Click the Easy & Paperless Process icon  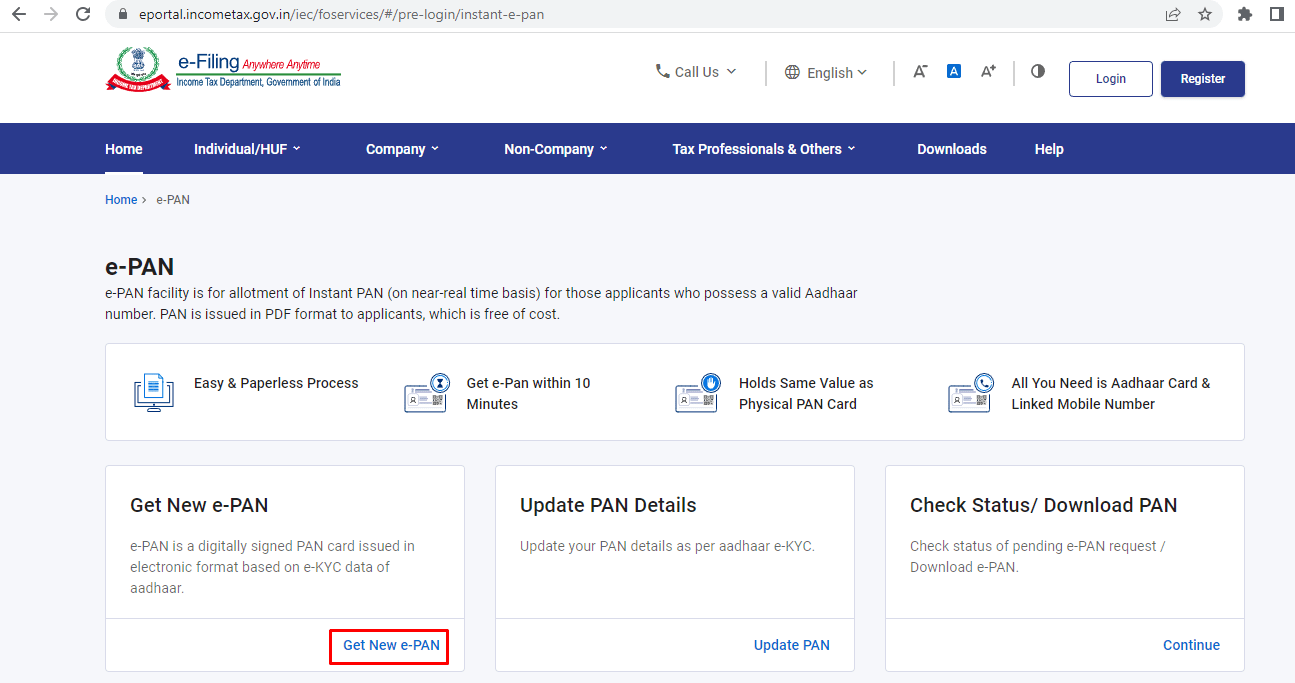(152, 392)
